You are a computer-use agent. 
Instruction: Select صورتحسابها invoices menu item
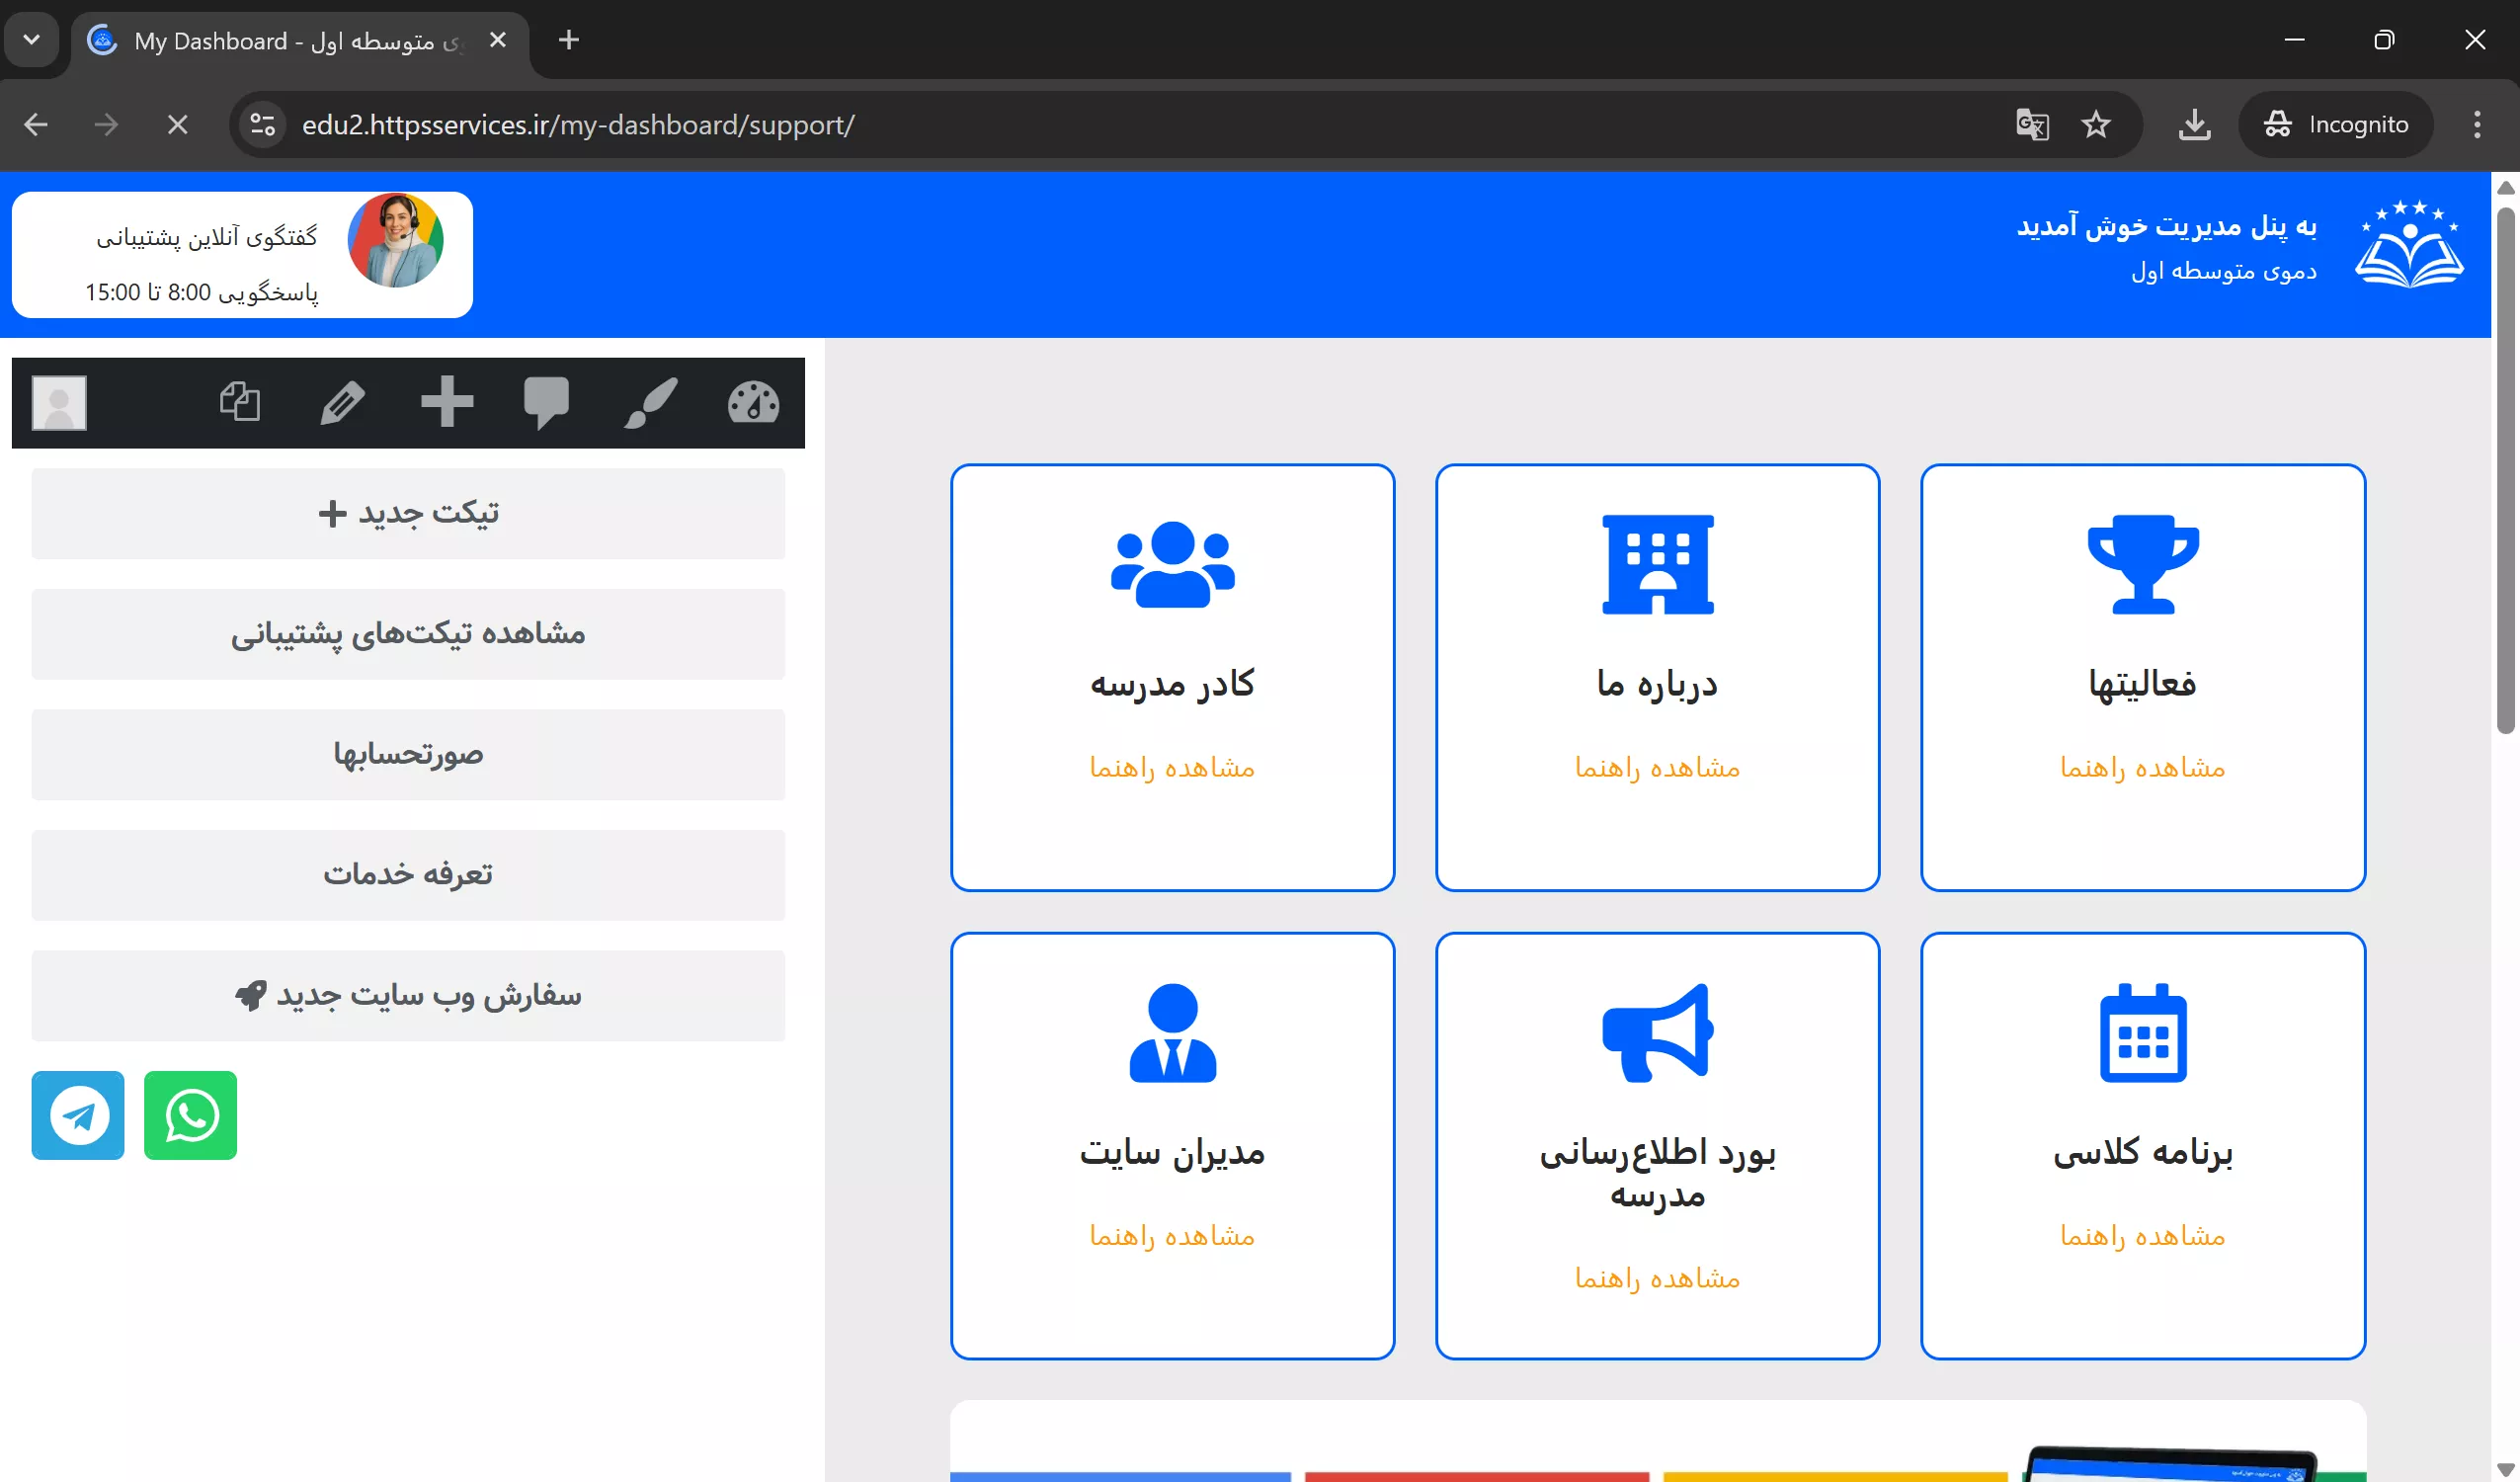pyautogui.click(x=408, y=754)
